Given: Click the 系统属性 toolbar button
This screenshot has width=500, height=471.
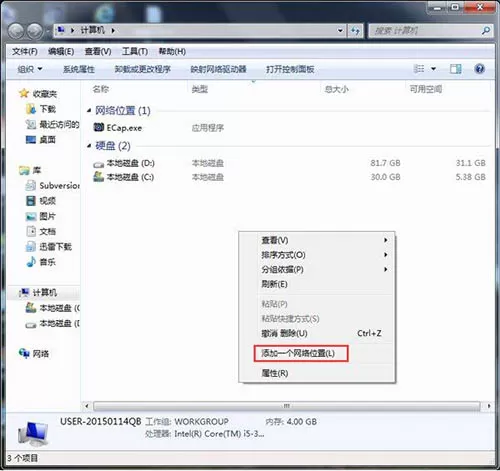Looking at the screenshot, I should (79, 69).
